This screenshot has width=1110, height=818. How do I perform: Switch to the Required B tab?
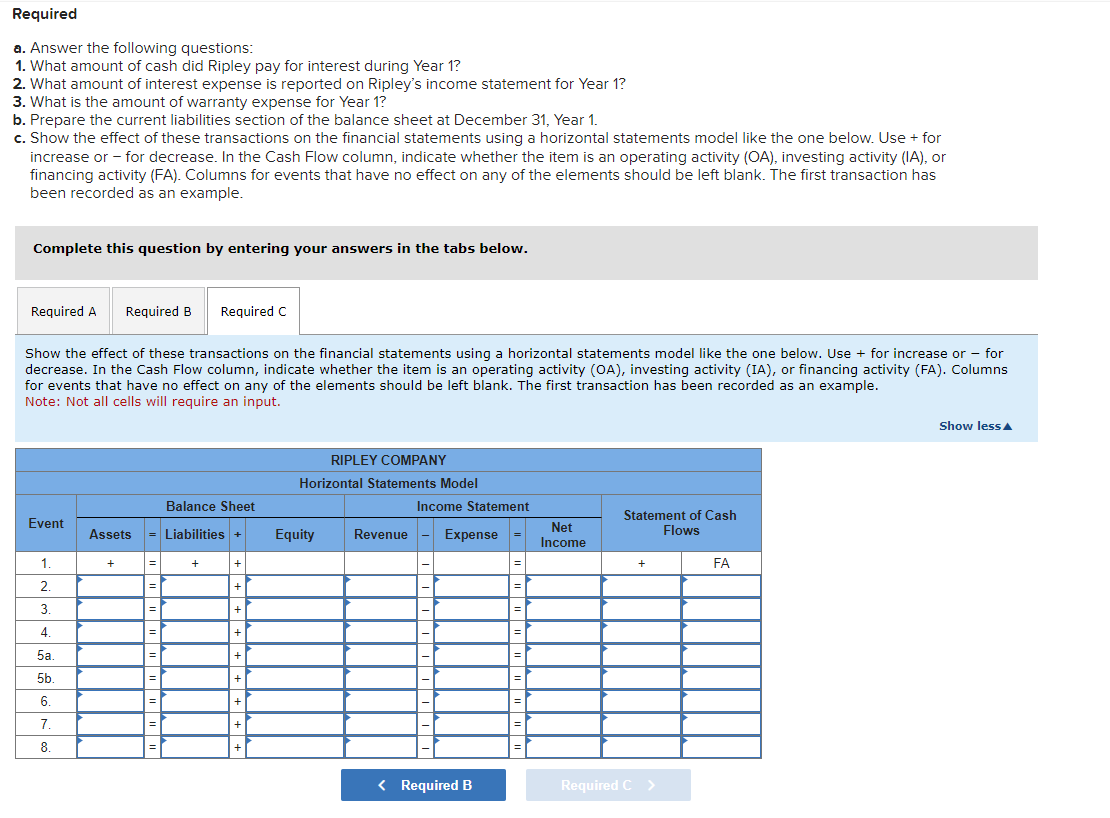click(159, 311)
